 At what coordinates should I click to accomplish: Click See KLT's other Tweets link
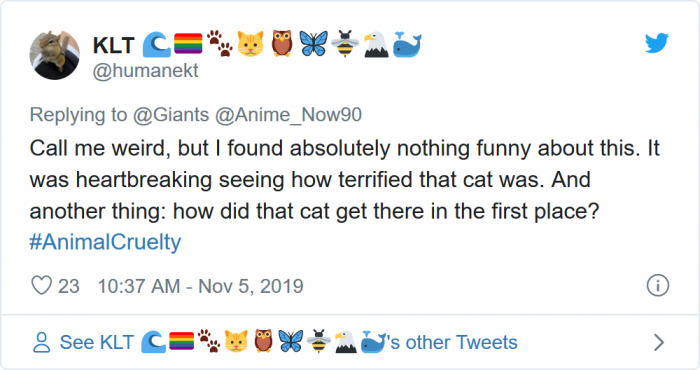click(288, 342)
